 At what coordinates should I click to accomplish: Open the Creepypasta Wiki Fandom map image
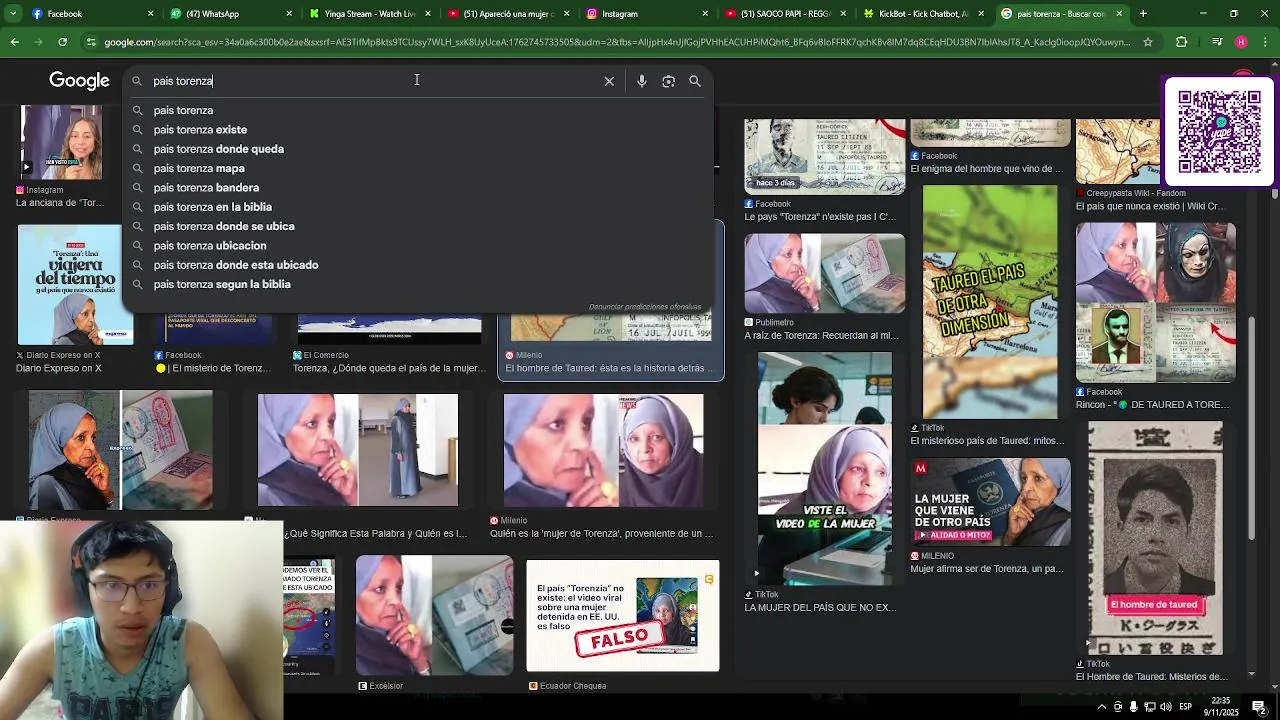click(1118, 151)
